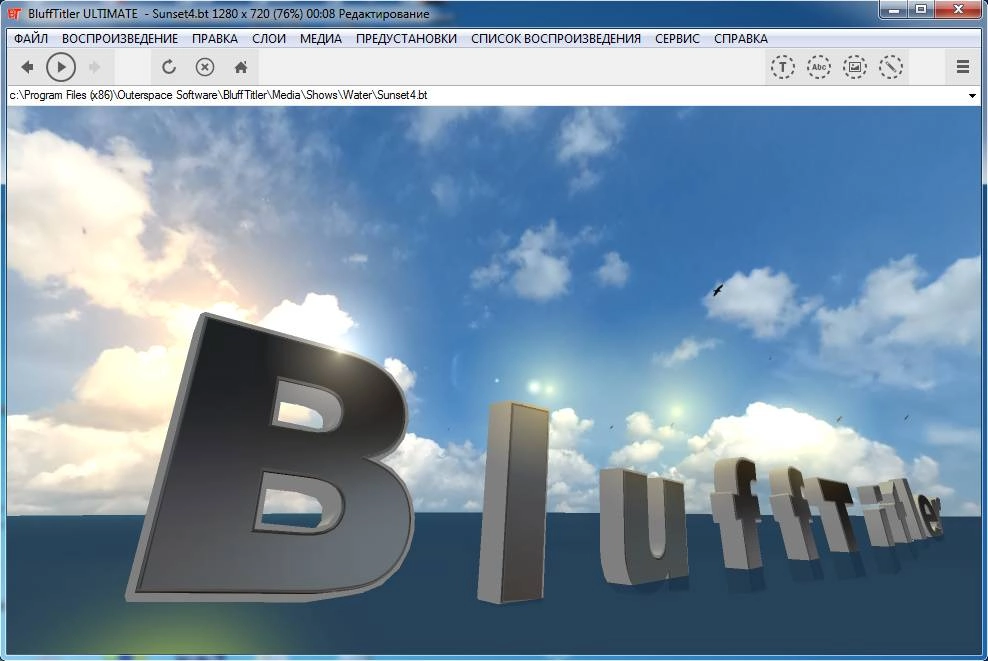
Task: Click the dashed Abc layer icon
Action: point(819,67)
